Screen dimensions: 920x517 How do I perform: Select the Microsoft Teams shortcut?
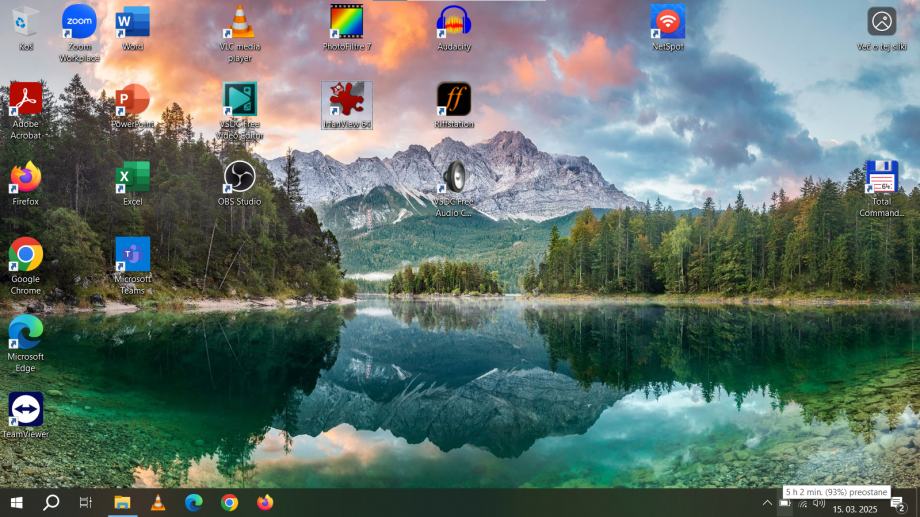[x=133, y=266]
